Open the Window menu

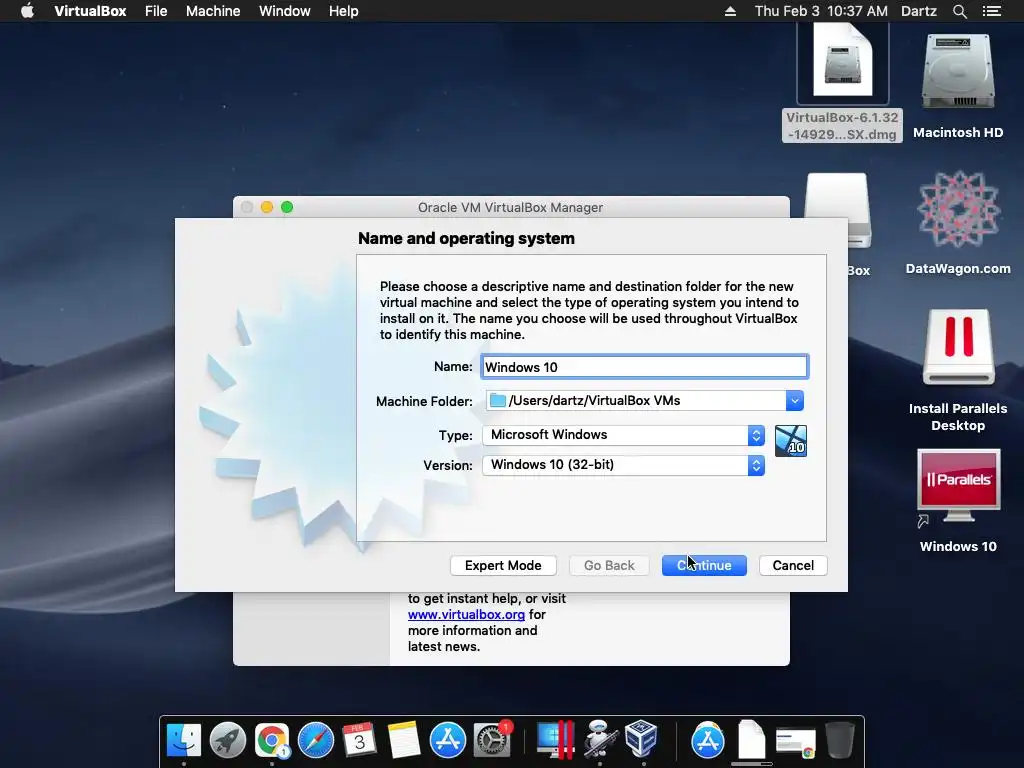click(x=285, y=11)
